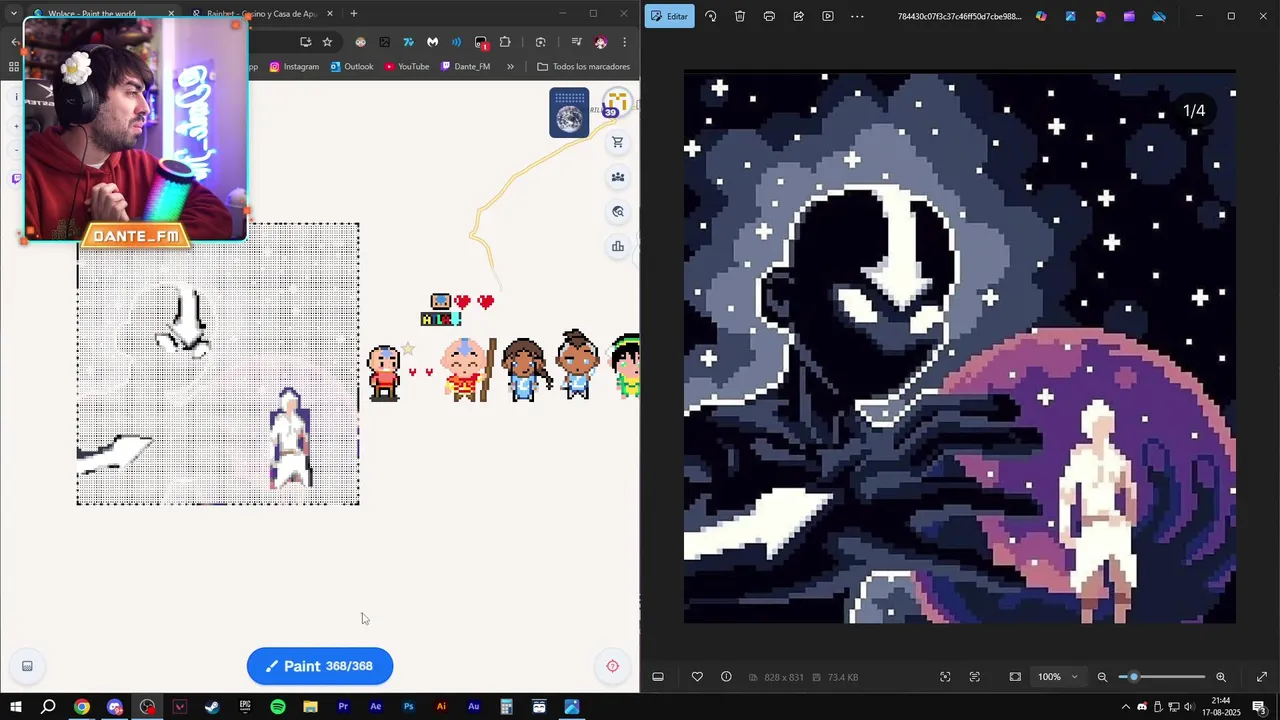Viewport: 1280px width, 720px height.
Task: Click the Paint 368/368 button
Action: click(x=320, y=666)
